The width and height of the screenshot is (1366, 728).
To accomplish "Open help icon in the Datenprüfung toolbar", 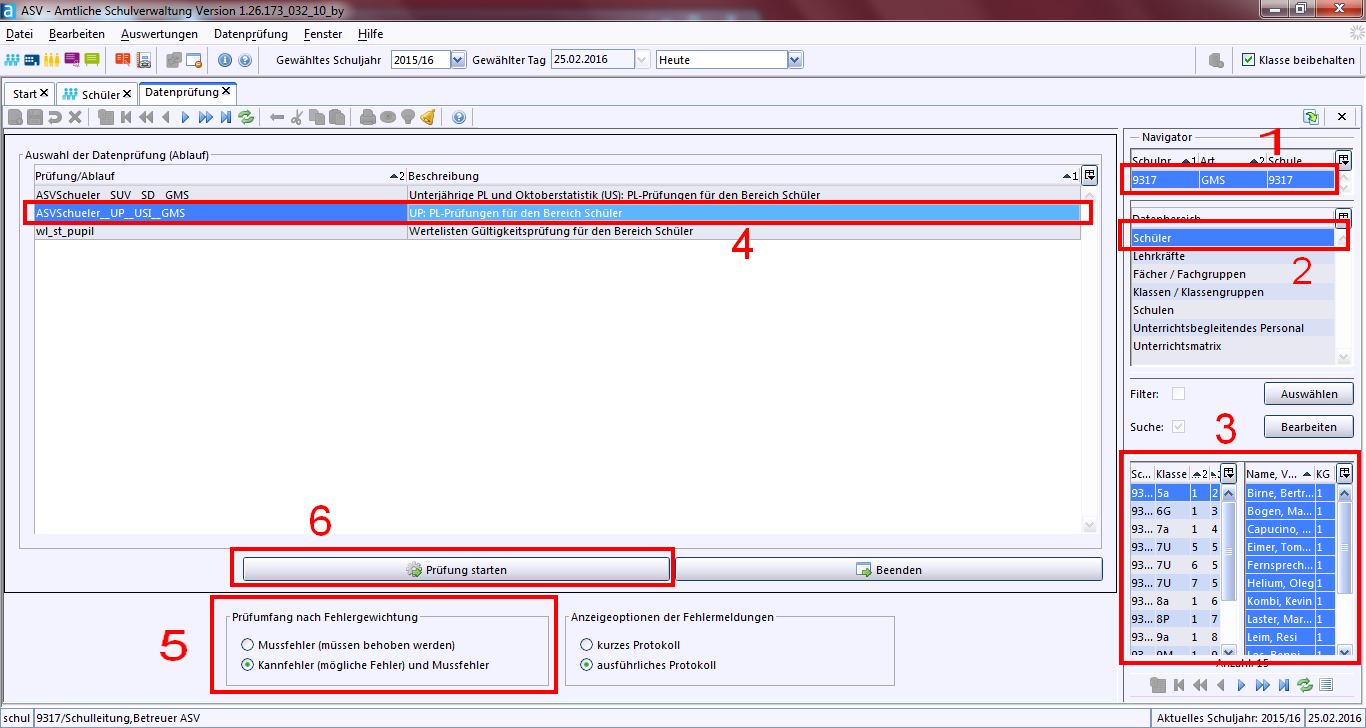I will tap(459, 117).
